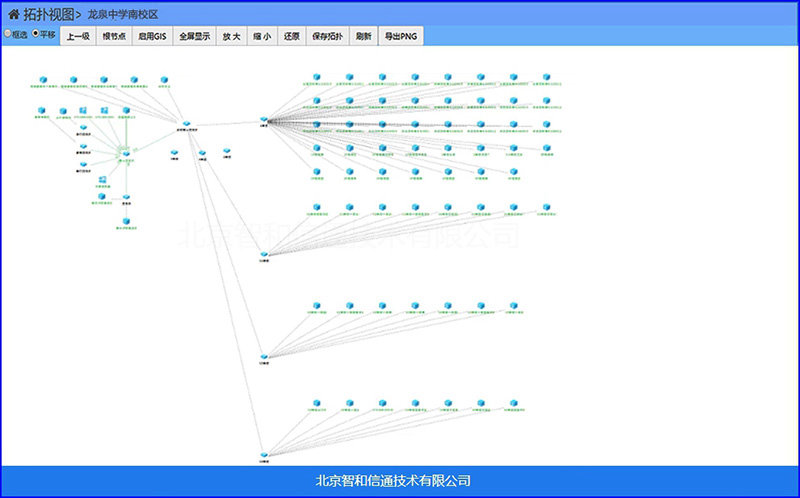Save layout via 保存拓扑
Image resolution: width=800 pixels, height=498 pixels.
[328, 36]
